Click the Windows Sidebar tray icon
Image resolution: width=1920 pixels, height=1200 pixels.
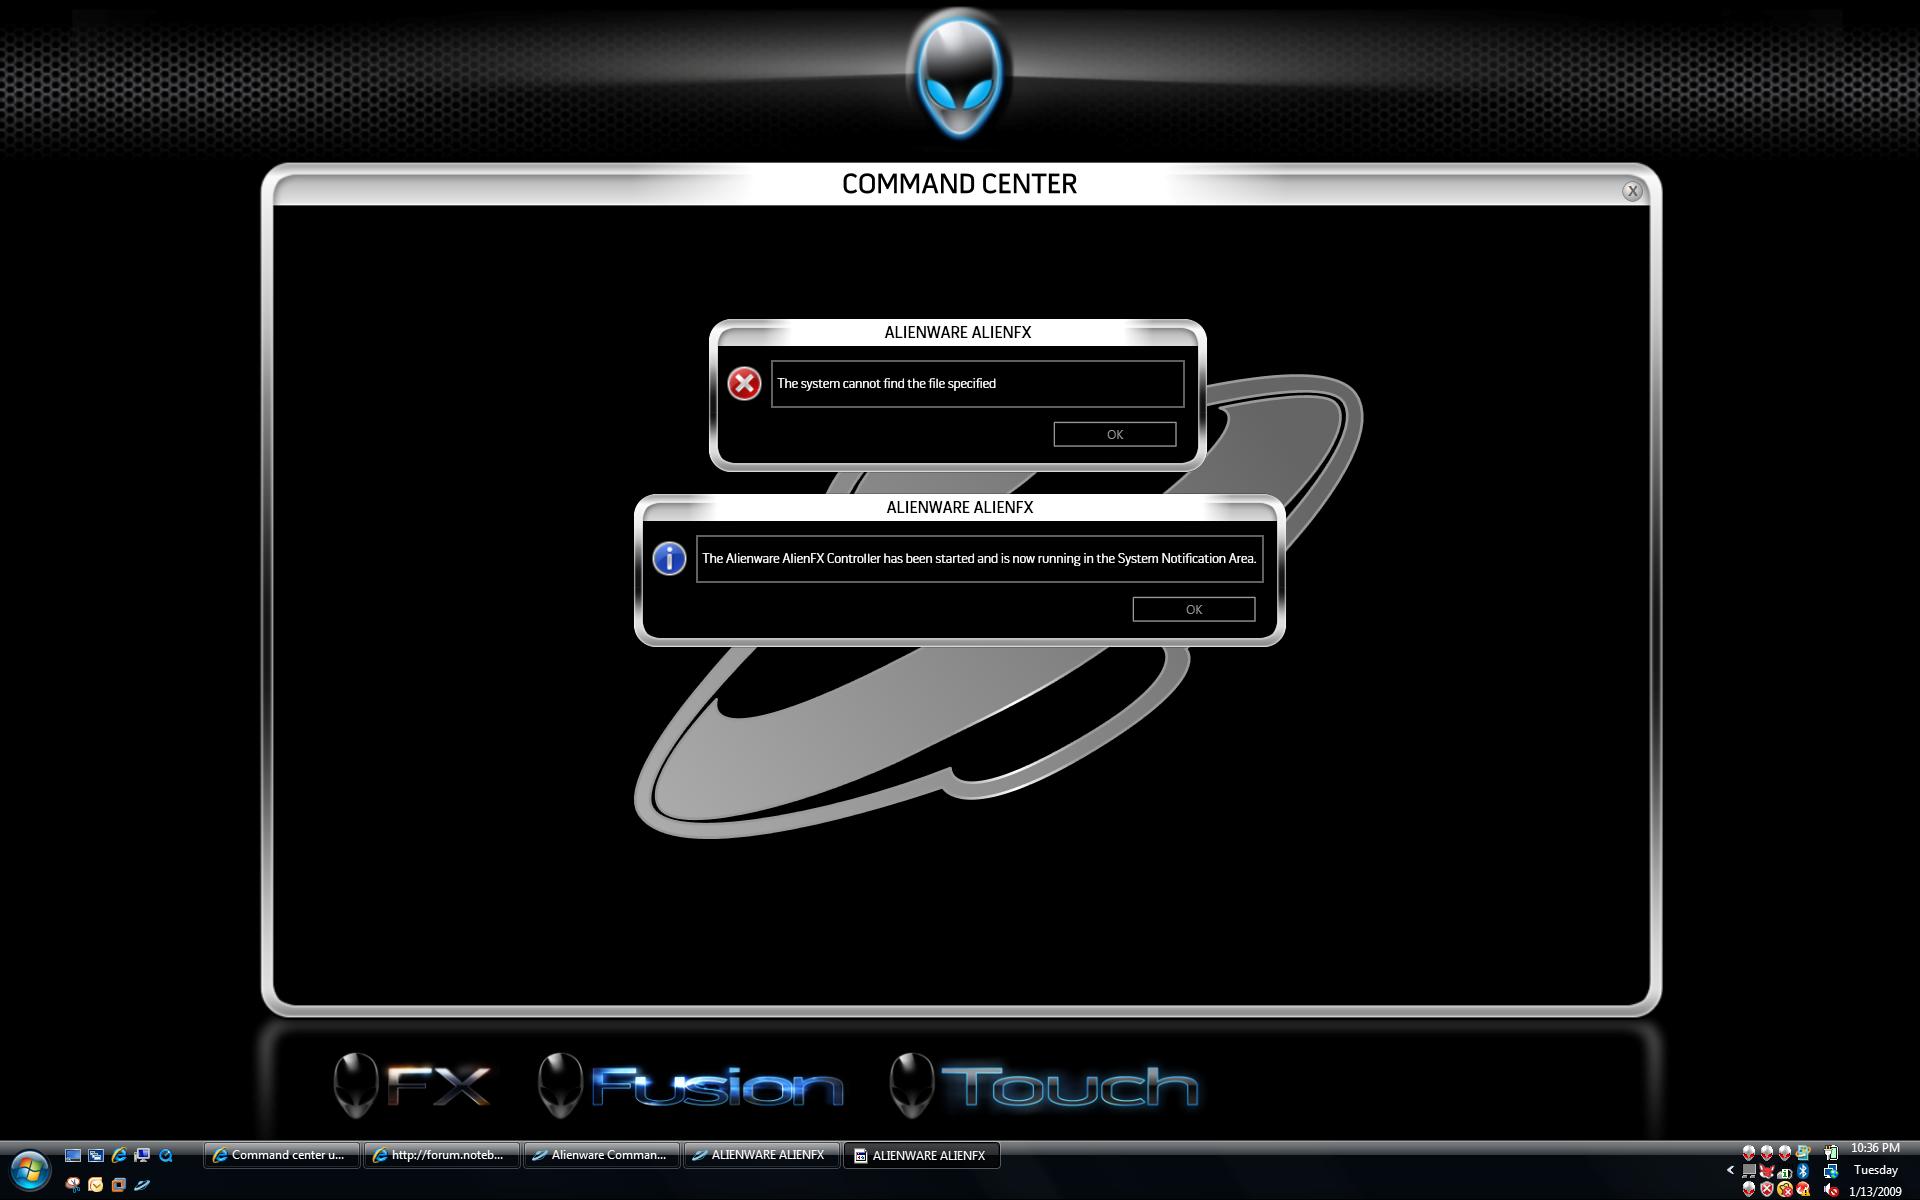point(1803,1152)
